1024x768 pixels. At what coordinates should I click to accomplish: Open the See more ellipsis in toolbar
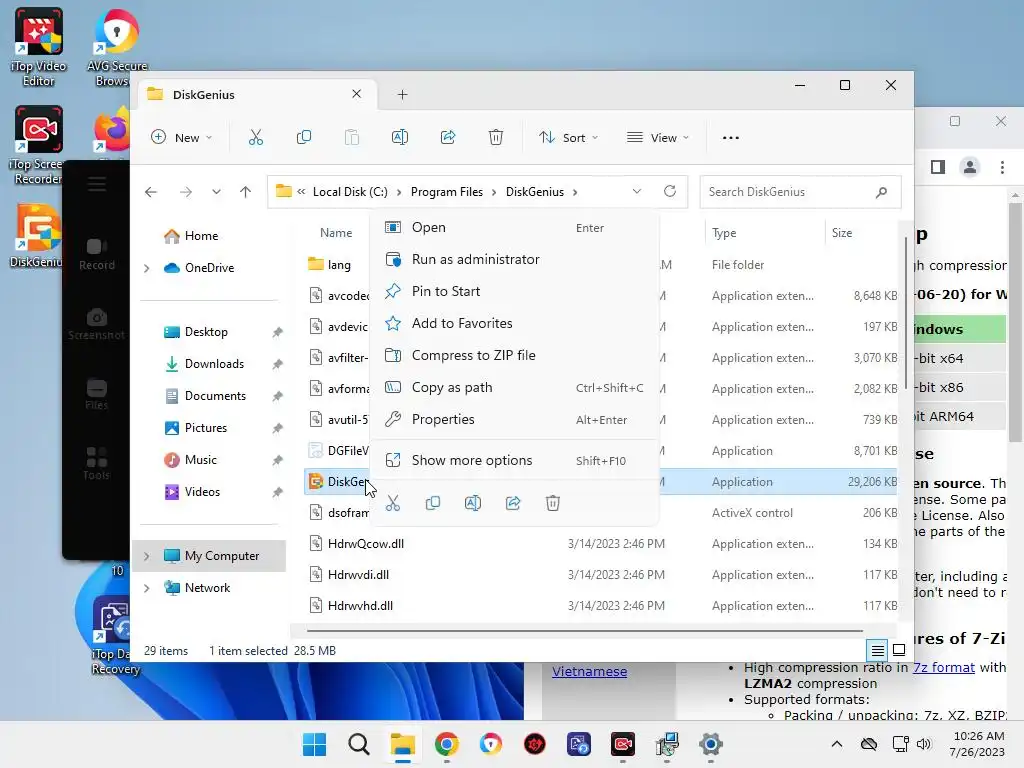(731, 138)
